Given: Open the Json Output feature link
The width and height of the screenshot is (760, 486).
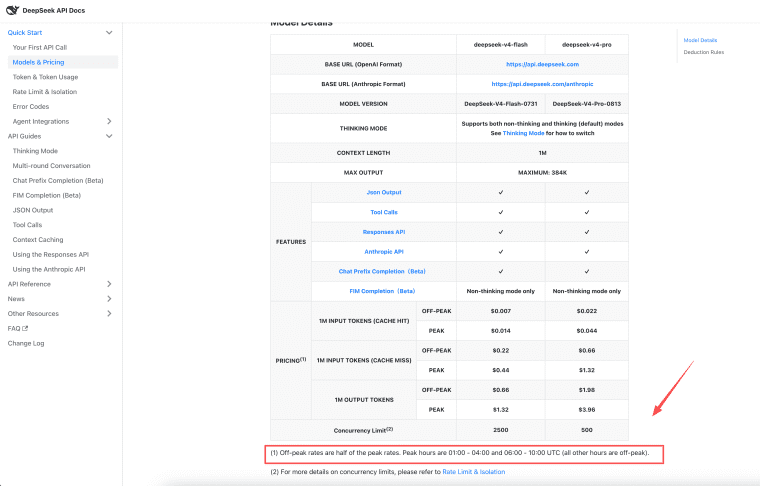Looking at the screenshot, I should pyautogui.click(x=384, y=192).
